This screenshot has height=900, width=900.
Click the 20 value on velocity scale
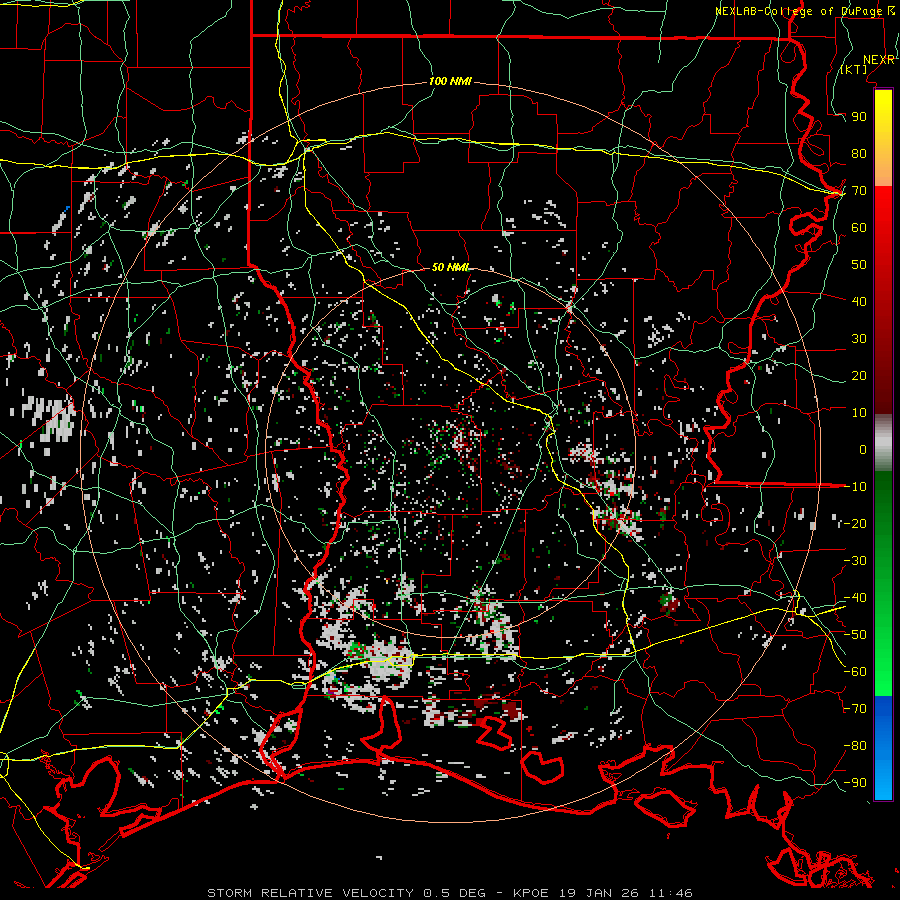pos(859,376)
